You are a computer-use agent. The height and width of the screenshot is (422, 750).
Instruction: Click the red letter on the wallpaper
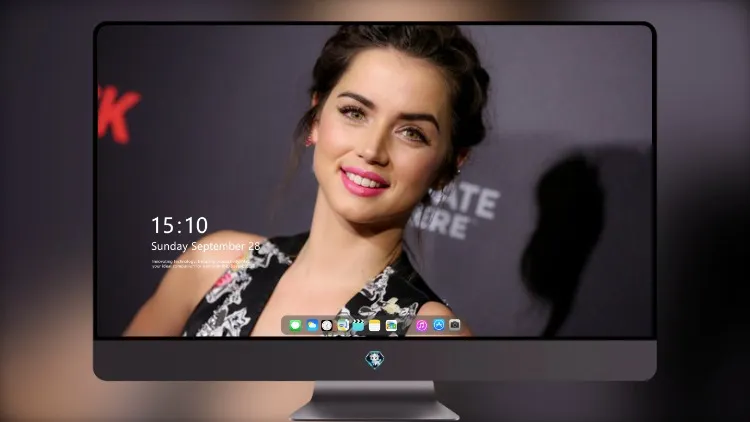click(x=118, y=115)
